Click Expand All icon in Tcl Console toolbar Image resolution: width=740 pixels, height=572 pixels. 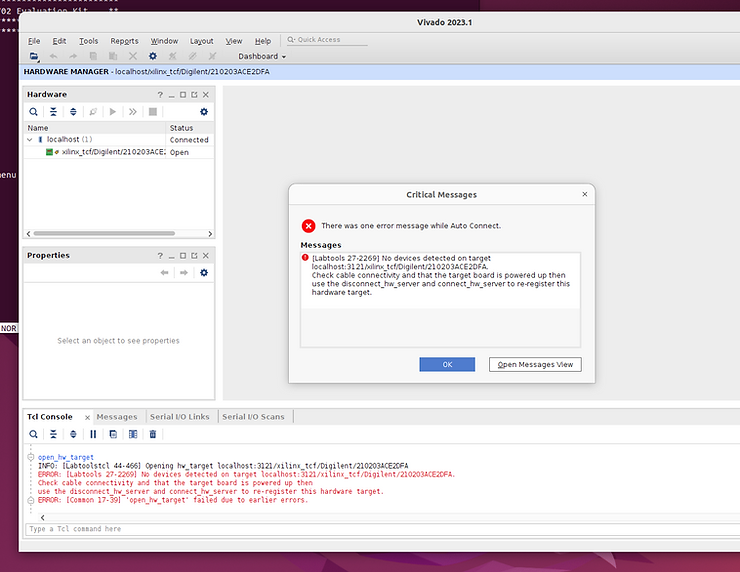73,434
